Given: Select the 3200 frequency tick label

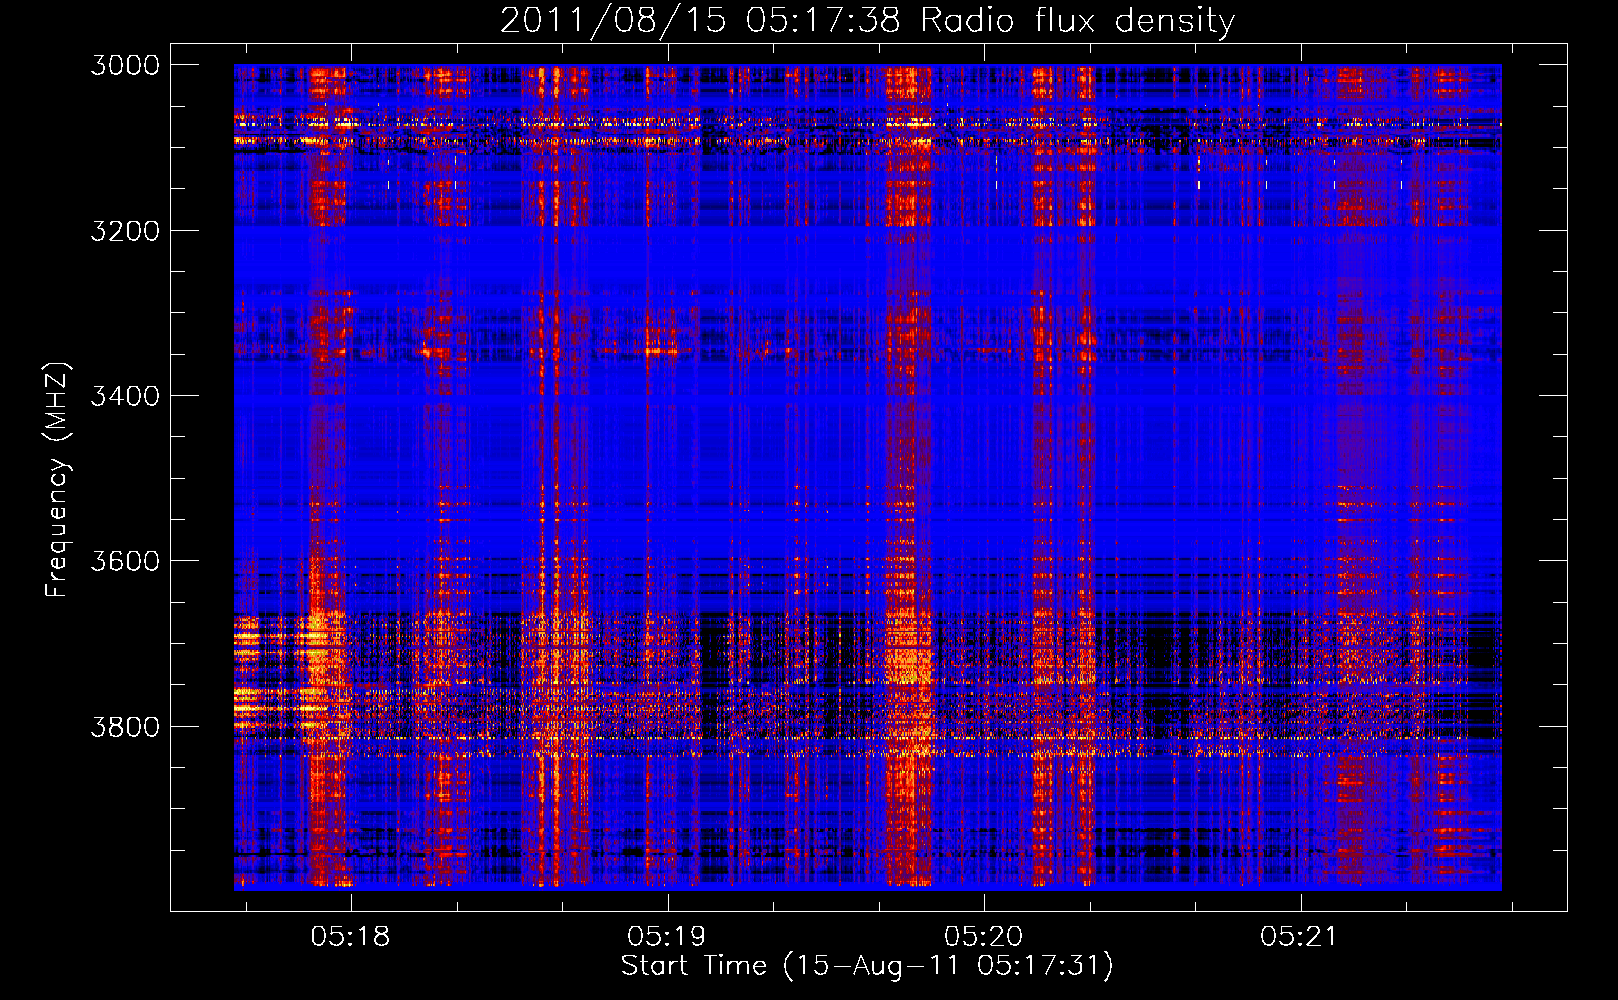Looking at the screenshot, I should click(125, 231).
